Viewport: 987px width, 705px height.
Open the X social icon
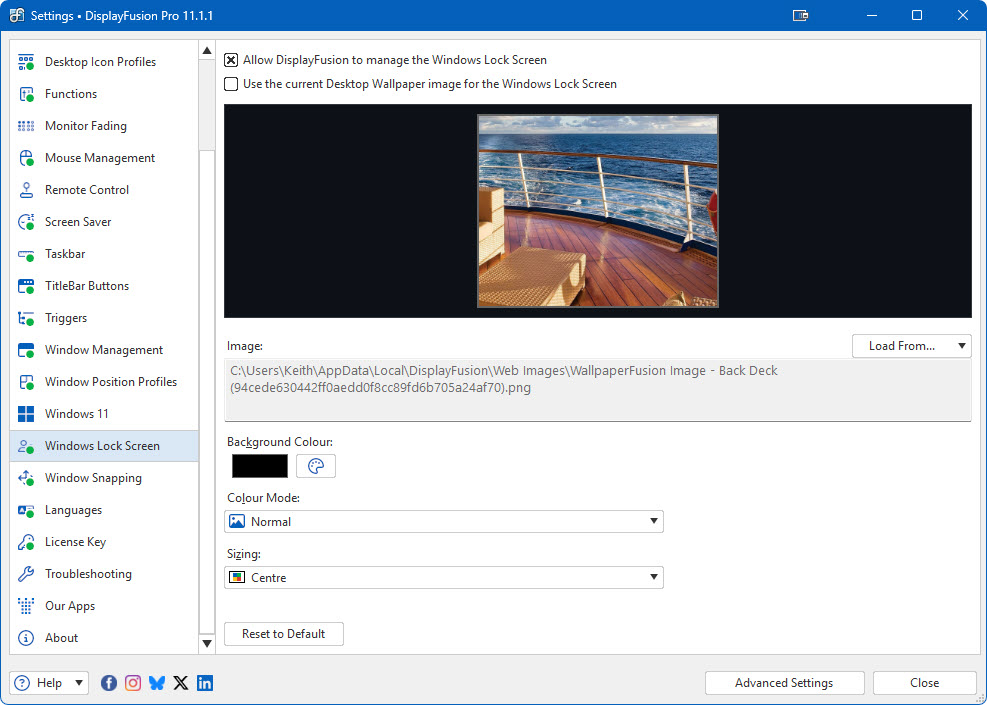coord(181,683)
